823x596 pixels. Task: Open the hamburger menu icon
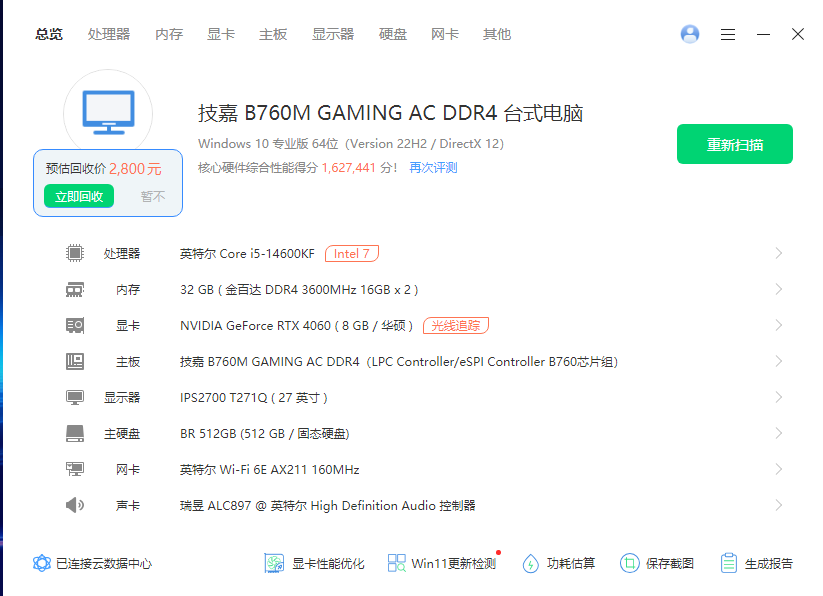727,35
